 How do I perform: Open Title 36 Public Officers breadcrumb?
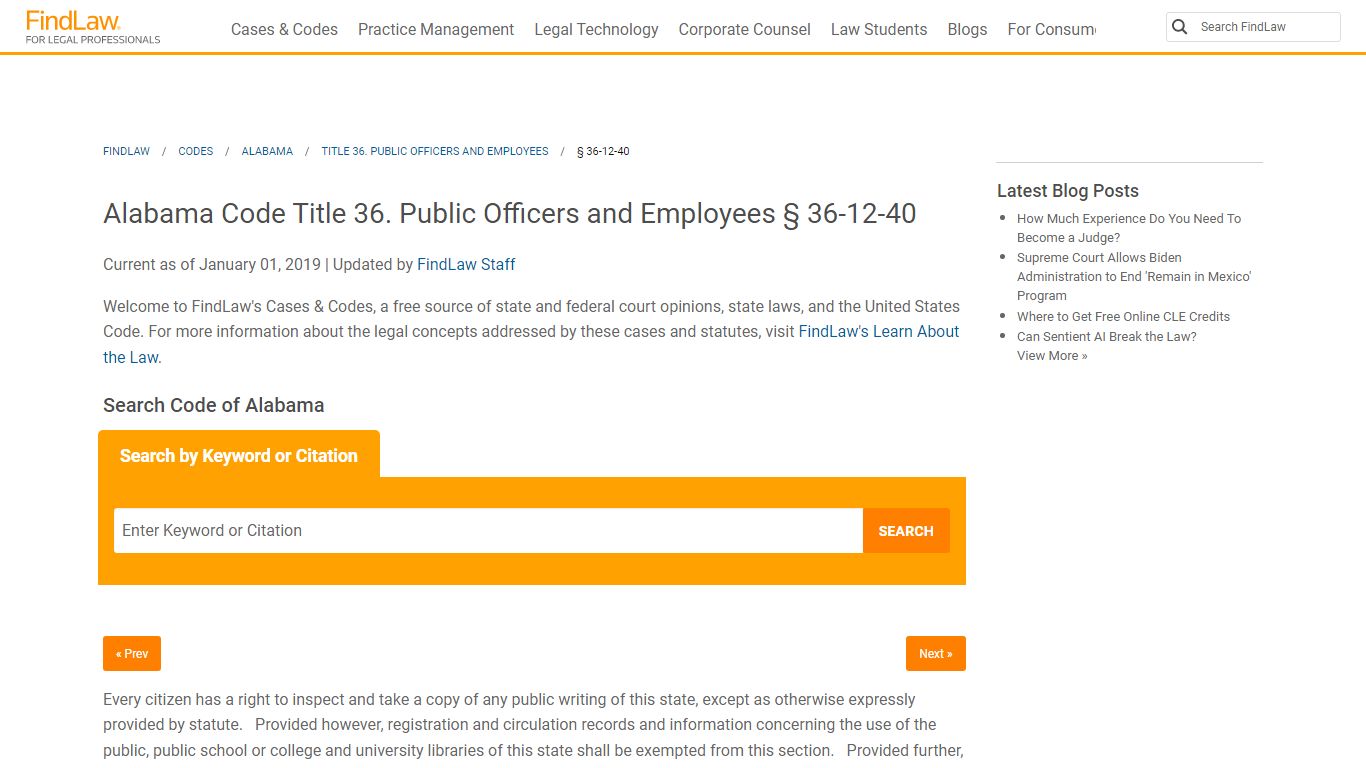point(435,151)
